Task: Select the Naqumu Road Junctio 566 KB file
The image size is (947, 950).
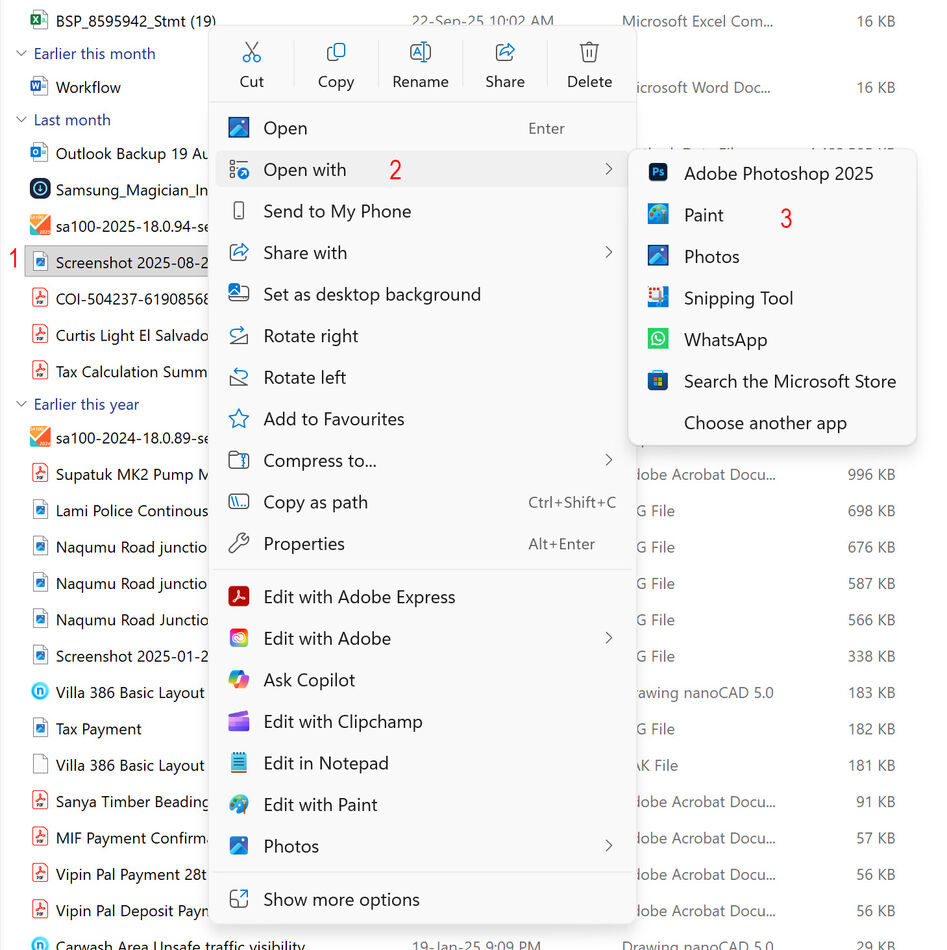Action: 119,620
